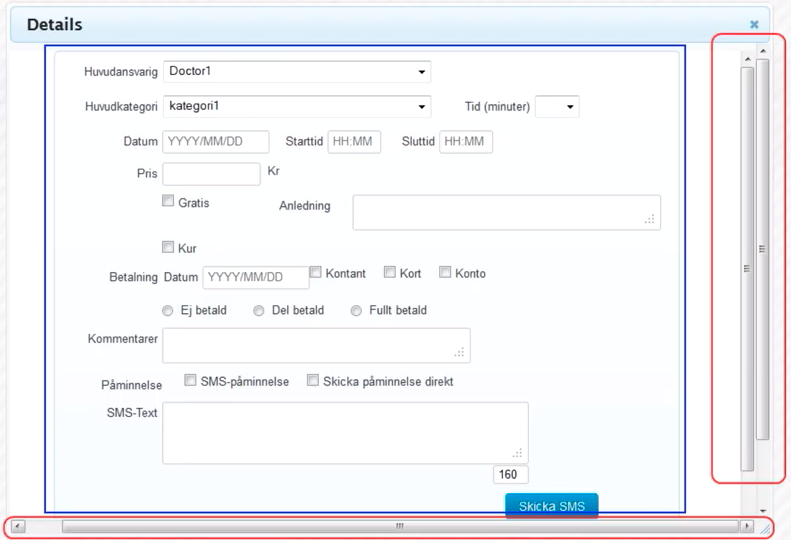The width and height of the screenshot is (791, 540).
Task: Open the Huvudansvarig dropdown showing Doctor1
Action: [x=296, y=72]
